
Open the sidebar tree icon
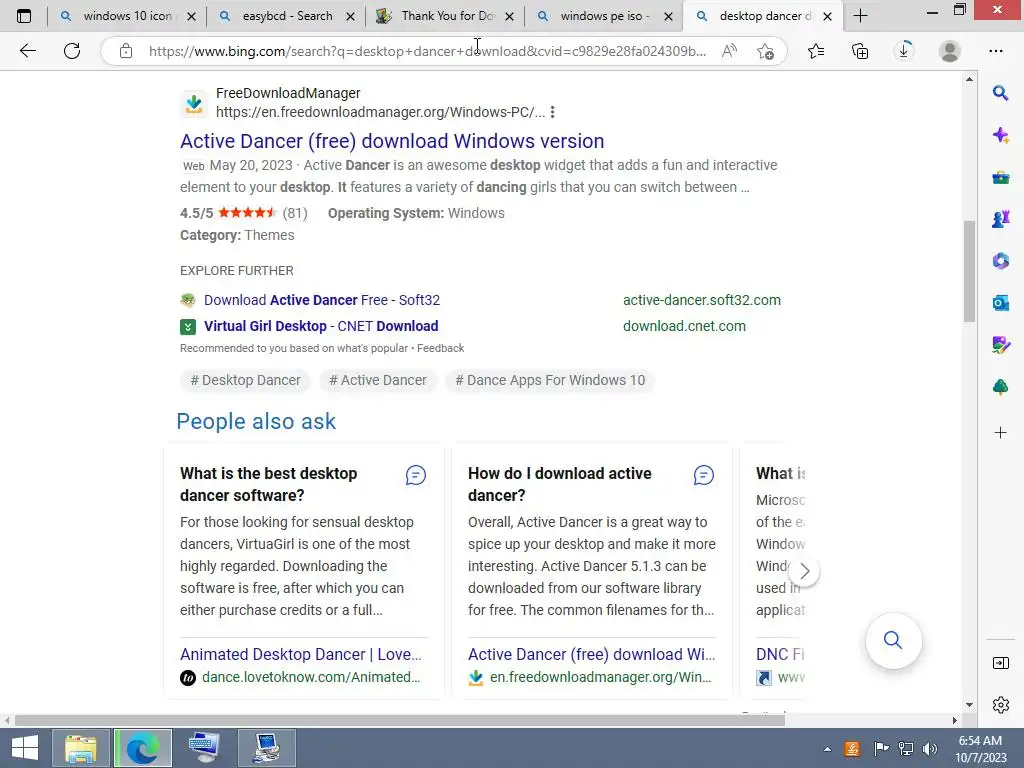(1000, 387)
